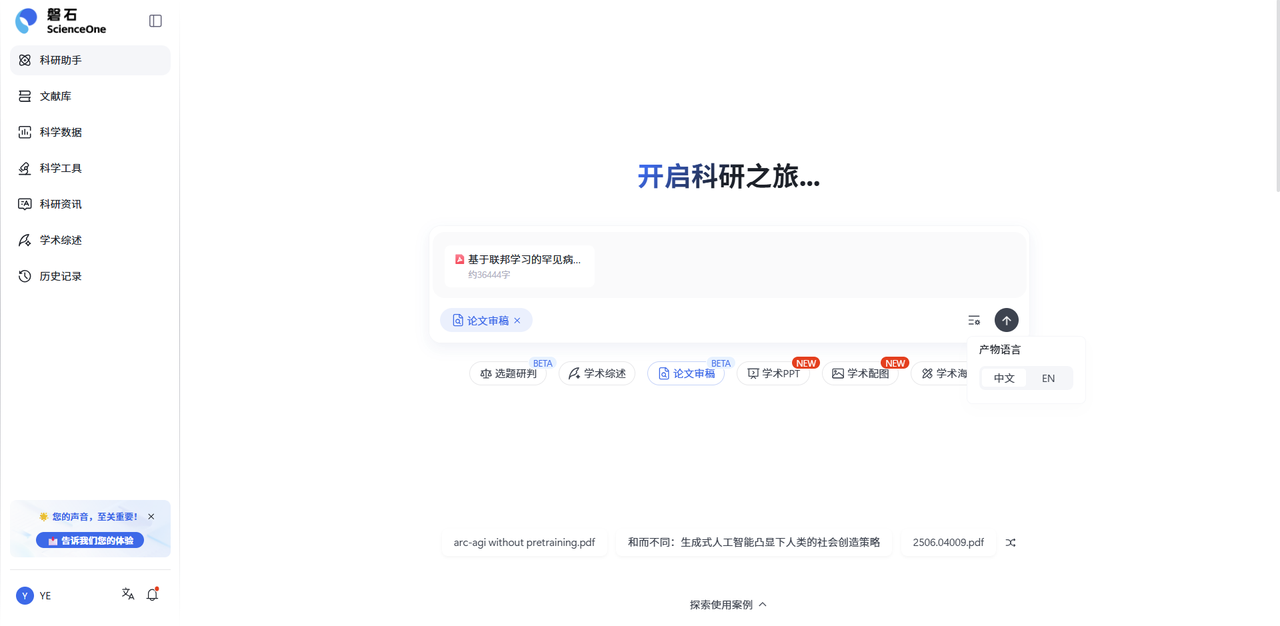
Task: Collapse the sidebar using the panel icon
Action: tap(155, 20)
